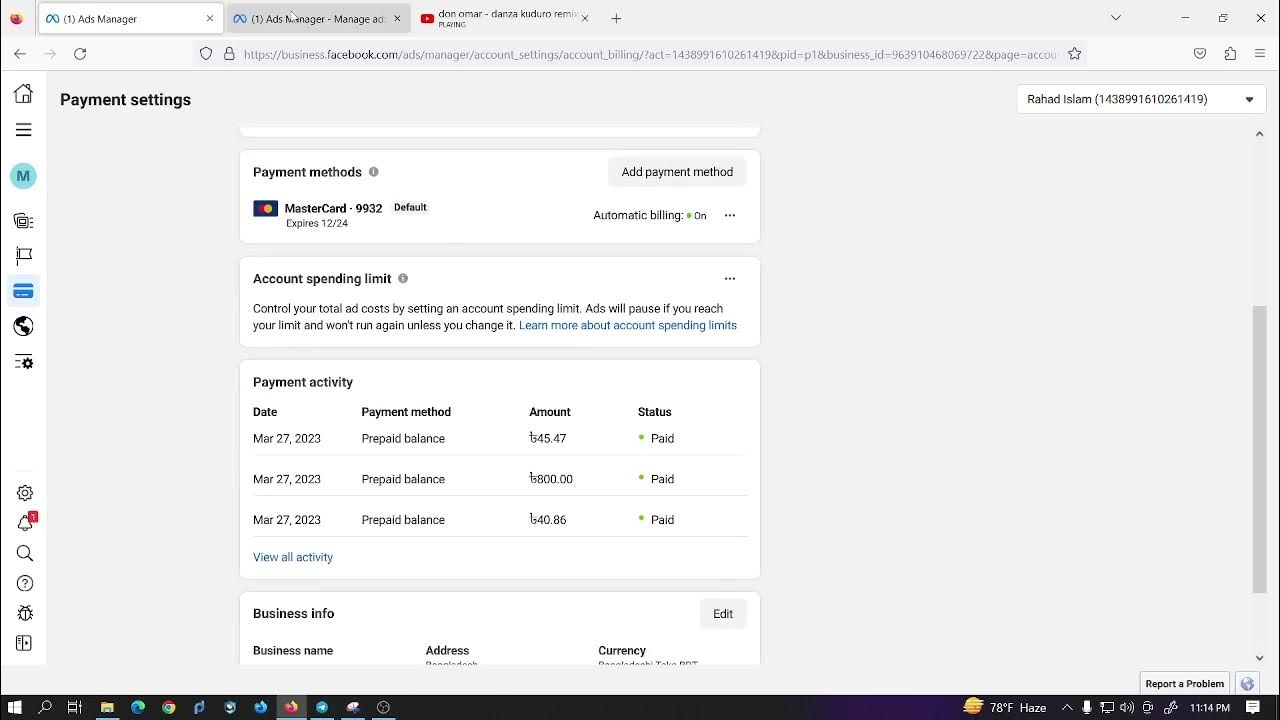Open File Explorer from taskbar
Image resolution: width=1280 pixels, height=720 pixels.
[107, 707]
